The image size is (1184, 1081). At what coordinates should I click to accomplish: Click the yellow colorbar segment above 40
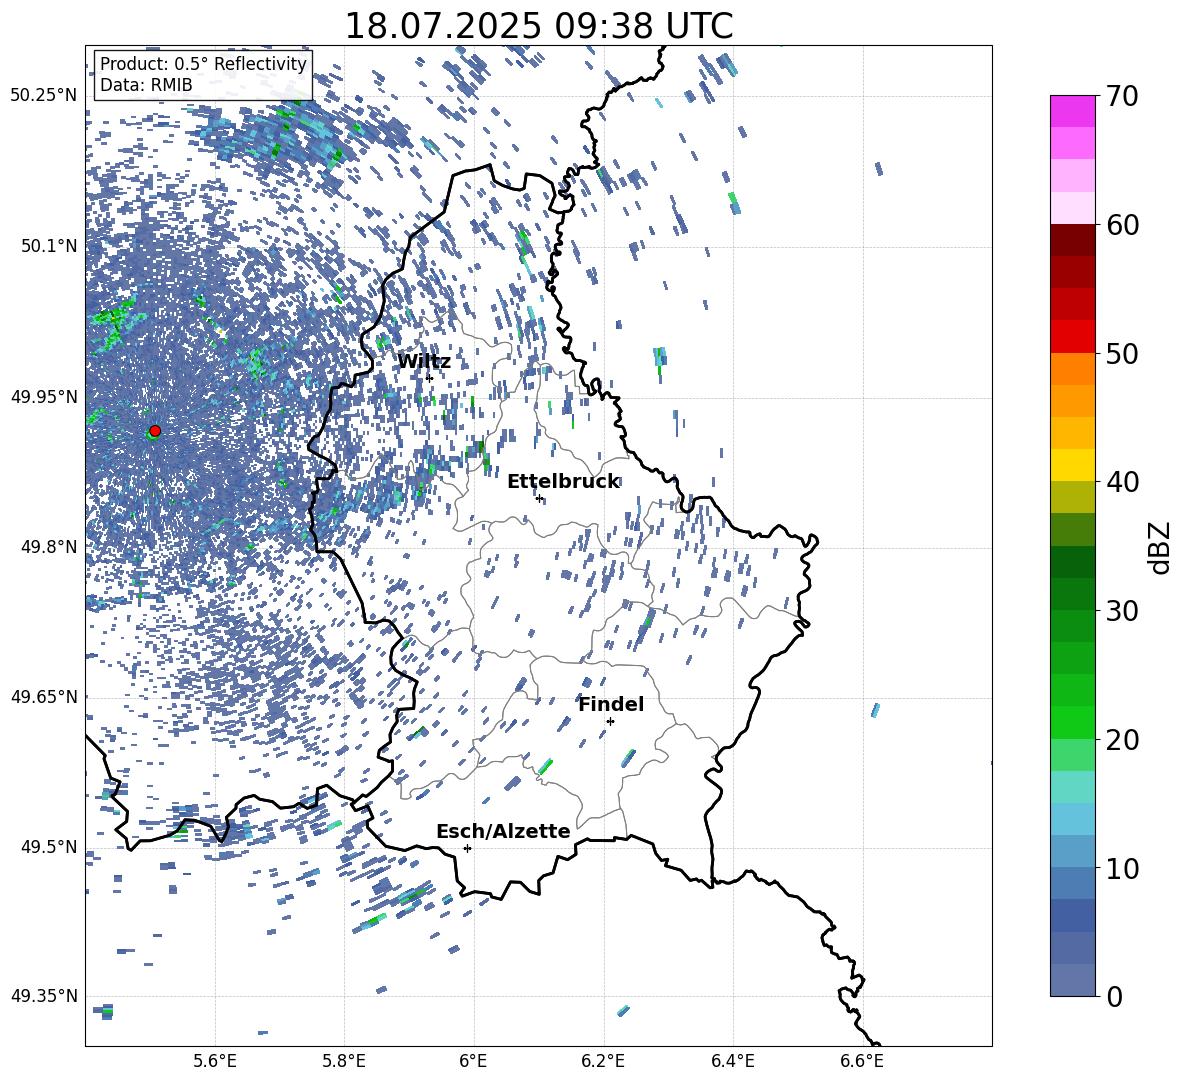pyautogui.click(x=1073, y=465)
